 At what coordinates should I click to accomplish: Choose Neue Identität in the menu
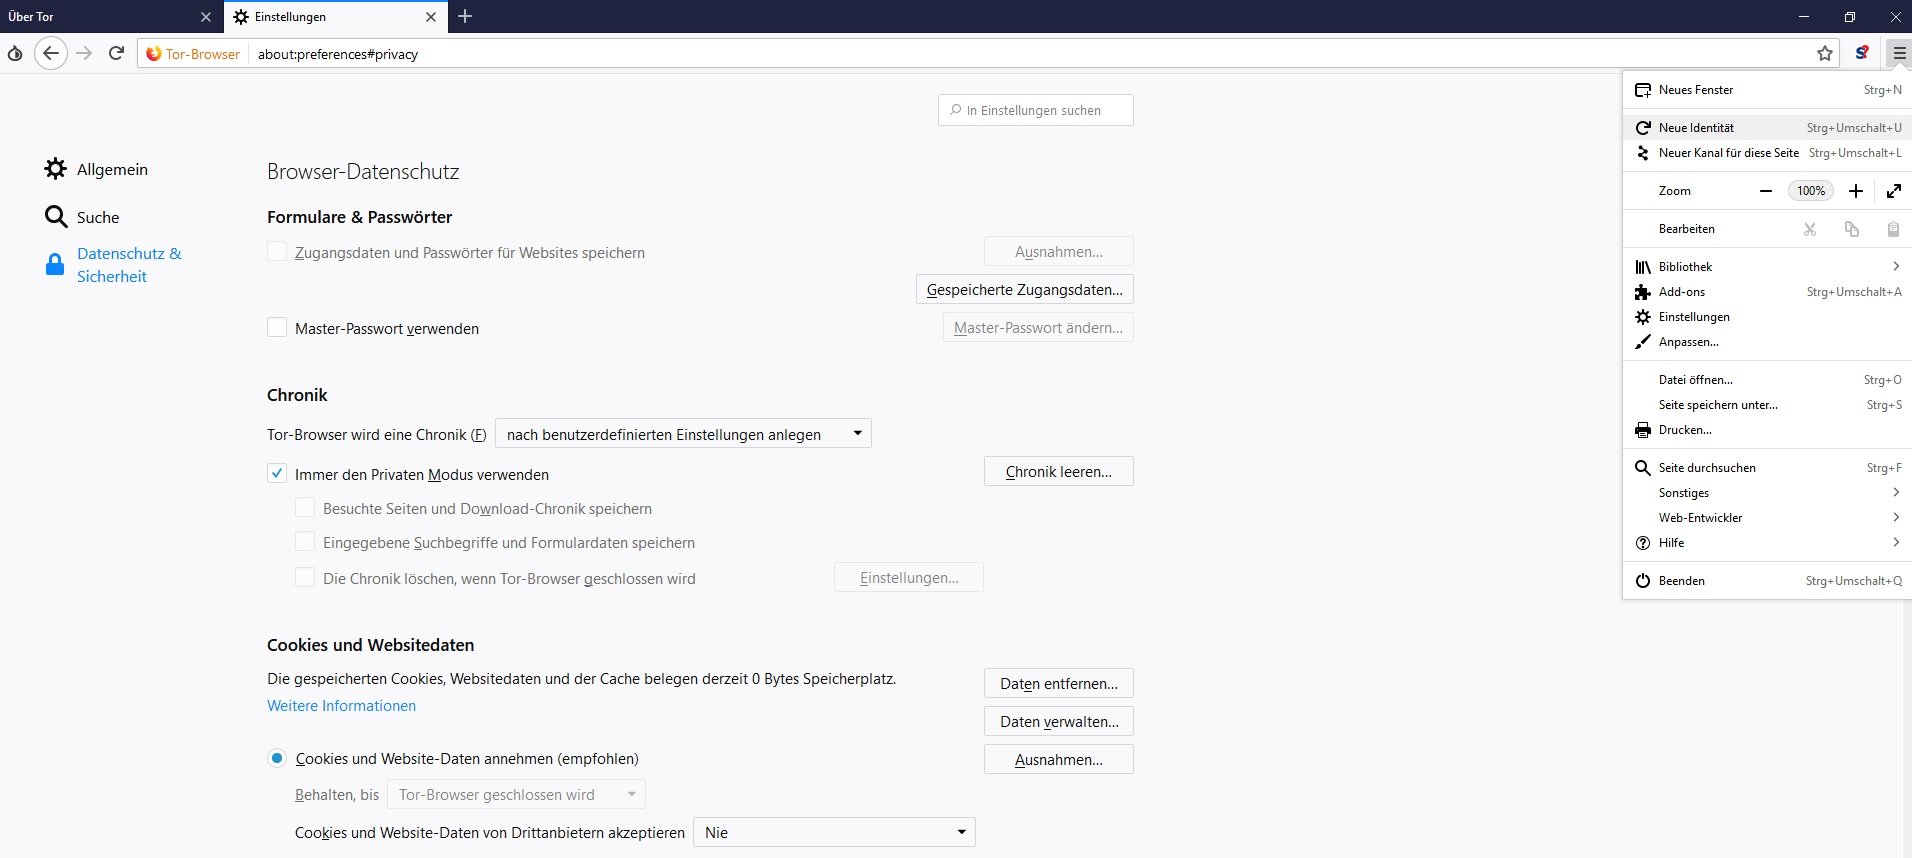point(1767,128)
